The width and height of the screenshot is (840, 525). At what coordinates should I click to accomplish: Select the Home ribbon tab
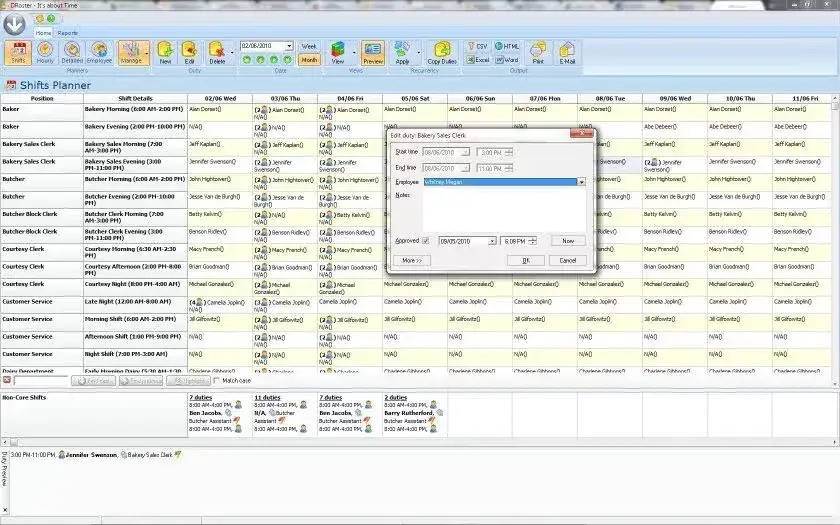(43, 33)
